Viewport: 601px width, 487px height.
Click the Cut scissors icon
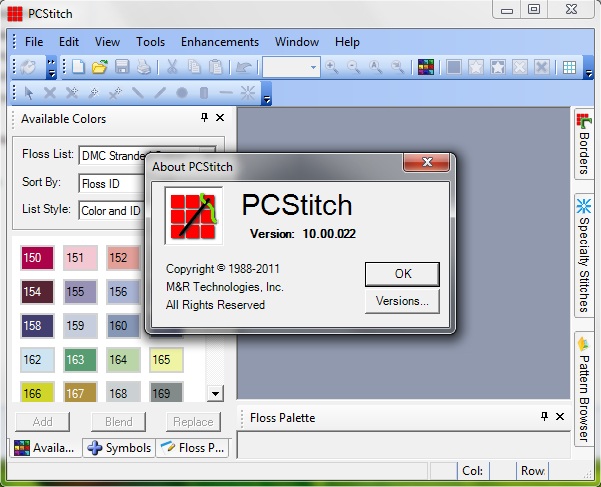pos(172,67)
